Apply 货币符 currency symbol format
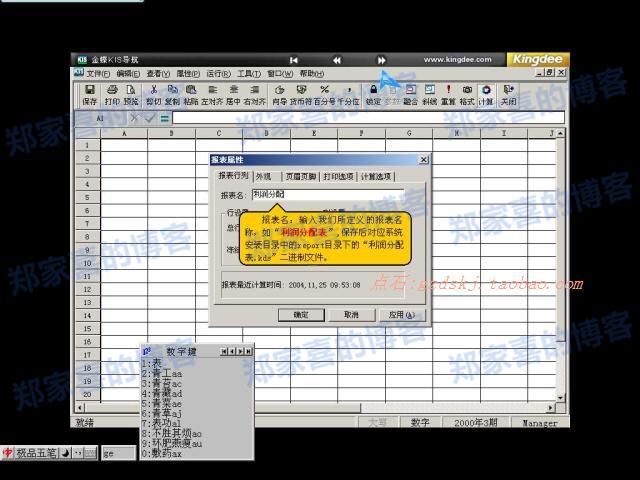The height and width of the screenshot is (480, 640). [x=301, y=95]
